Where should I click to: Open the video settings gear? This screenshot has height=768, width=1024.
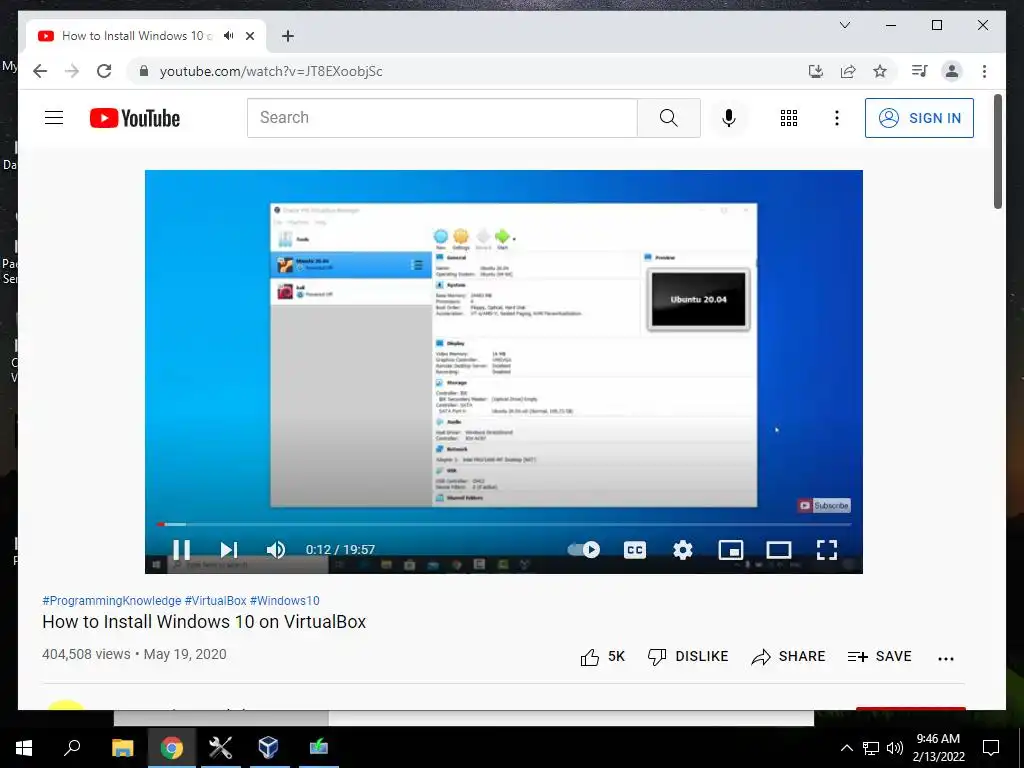682,550
